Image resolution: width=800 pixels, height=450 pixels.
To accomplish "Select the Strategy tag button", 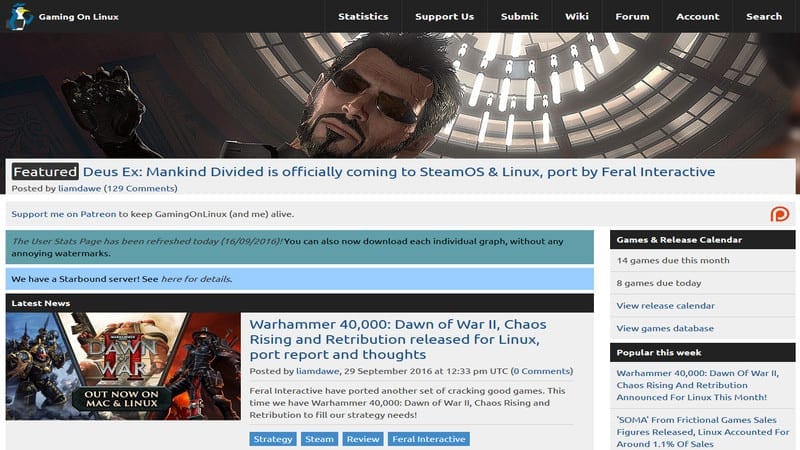I will click(x=273, y=439).
